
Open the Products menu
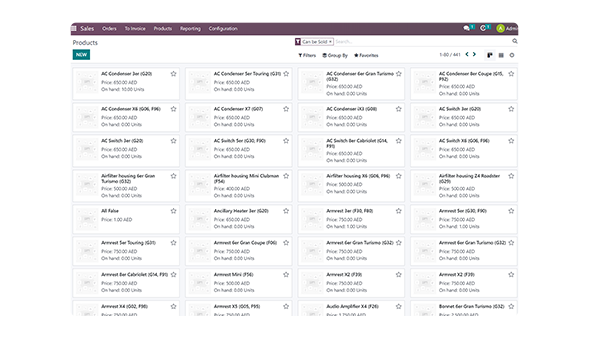(163, 29)
